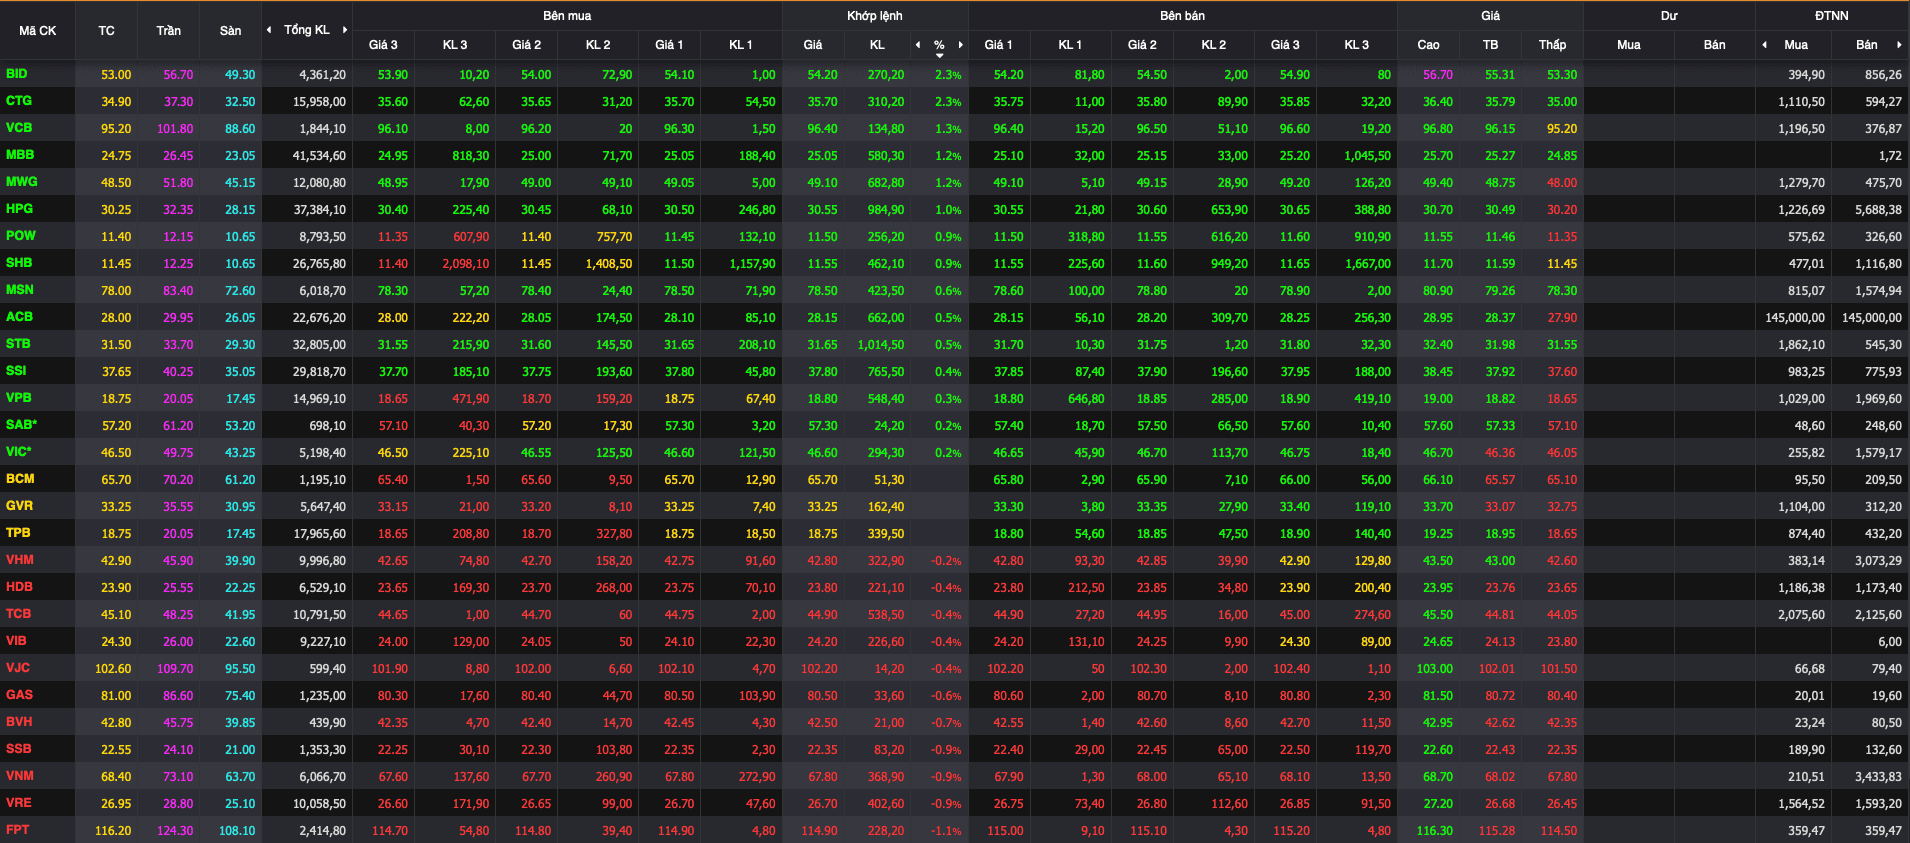Open the VCB stock ticker

pyautogui.click(x=19, y=128)
